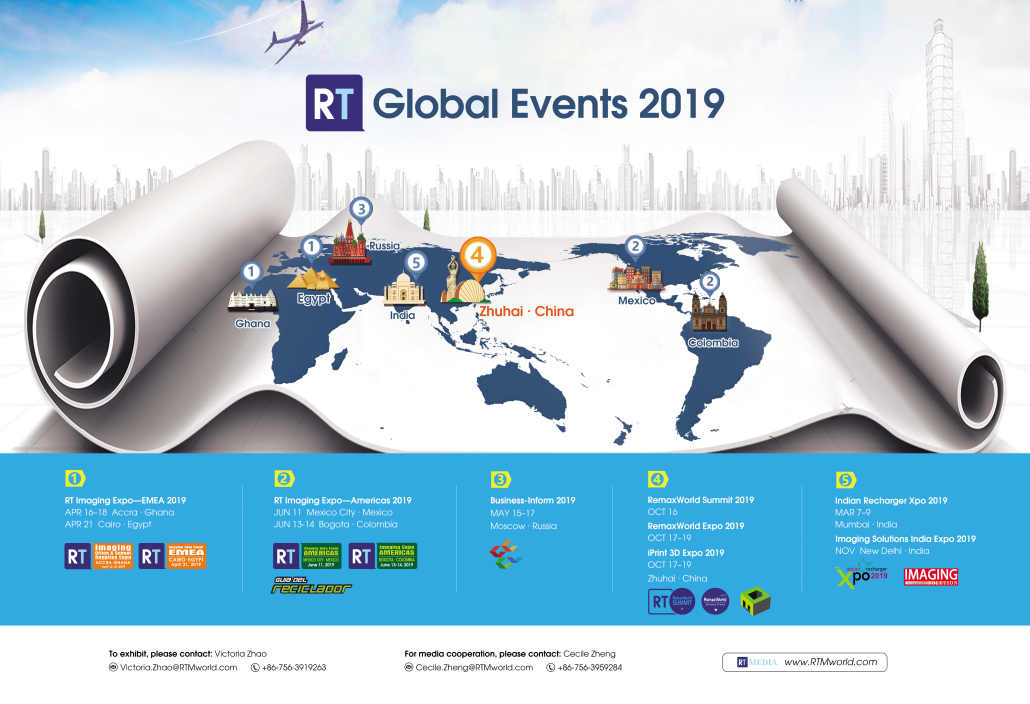Click the purple RT logo beside the title

tap(334, 103)
